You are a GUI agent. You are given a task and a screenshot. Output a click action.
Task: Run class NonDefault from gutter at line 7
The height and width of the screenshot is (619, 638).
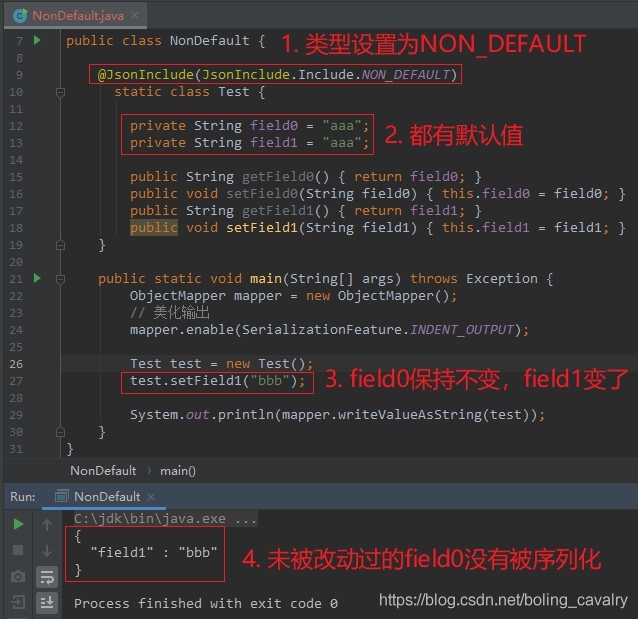(37, 40)
